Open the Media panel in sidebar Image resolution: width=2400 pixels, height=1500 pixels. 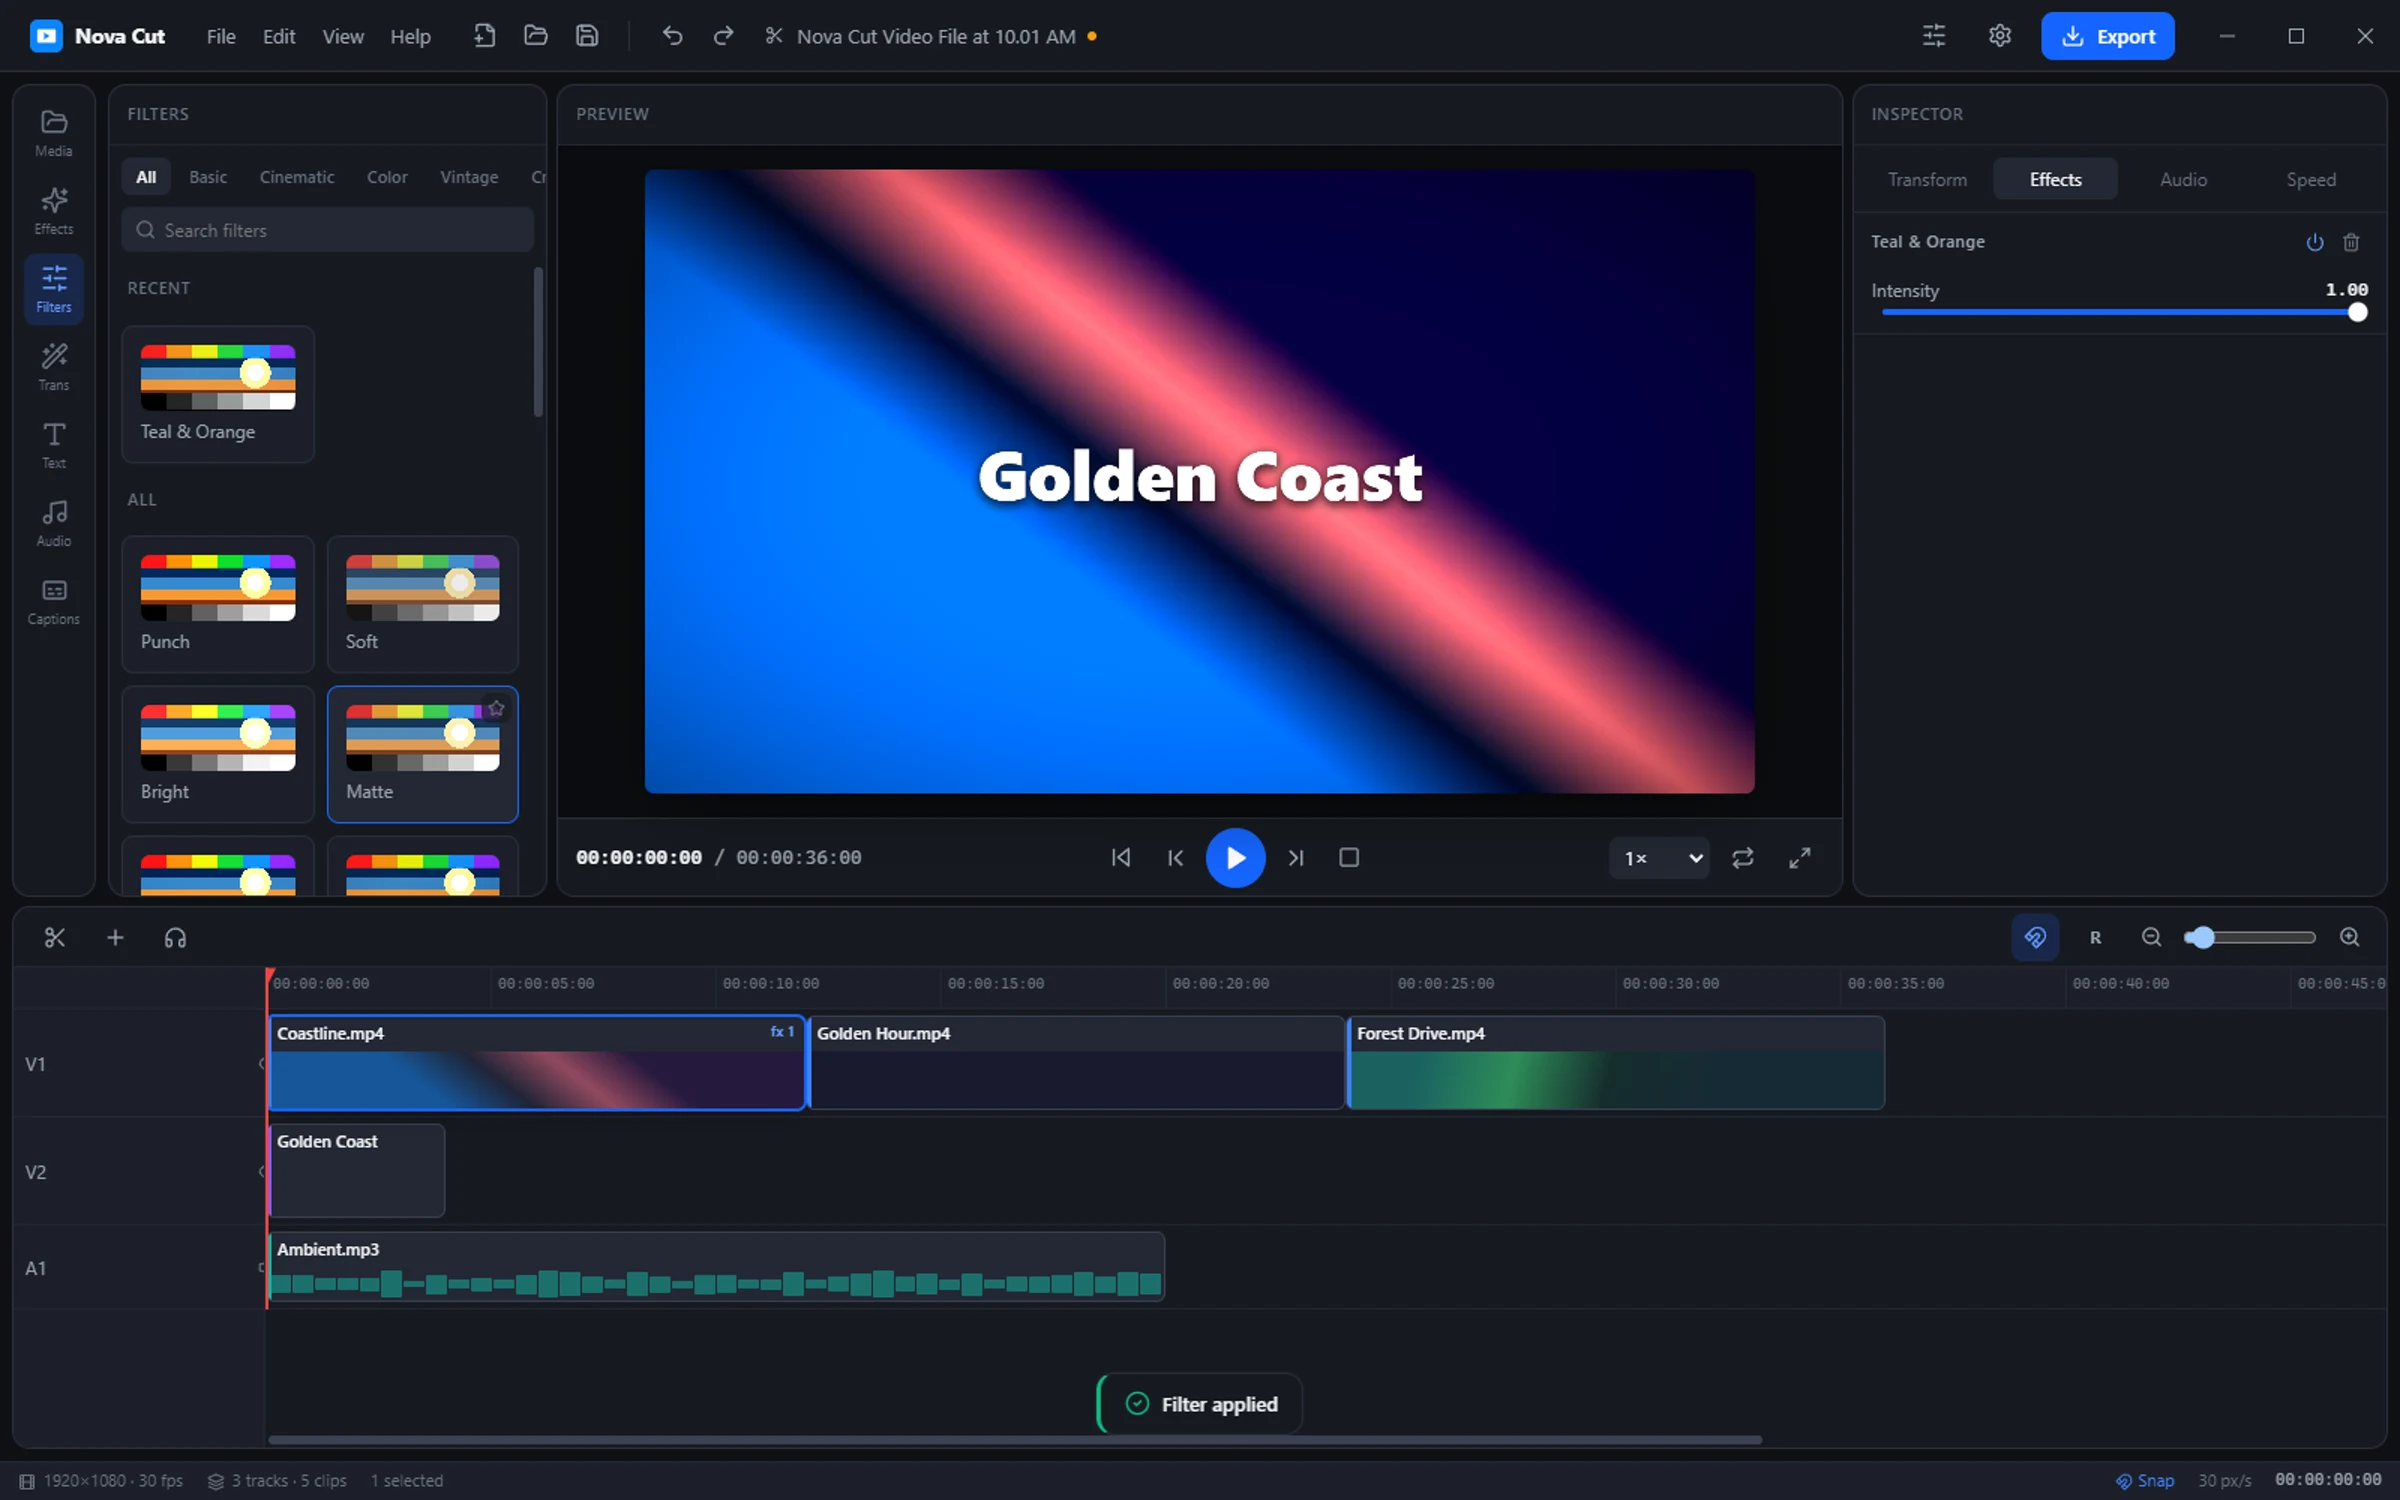point(54,133)
